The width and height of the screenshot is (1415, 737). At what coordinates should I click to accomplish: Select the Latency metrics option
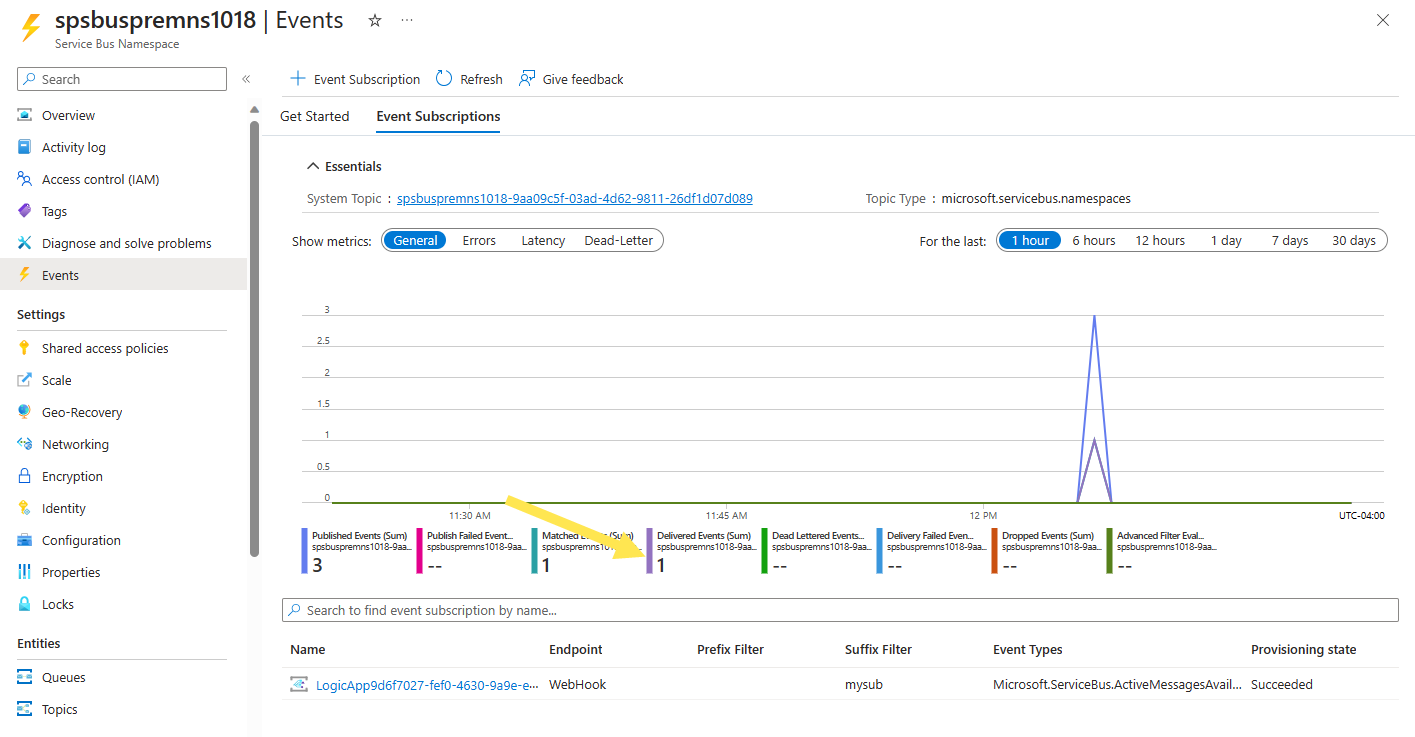542,240
